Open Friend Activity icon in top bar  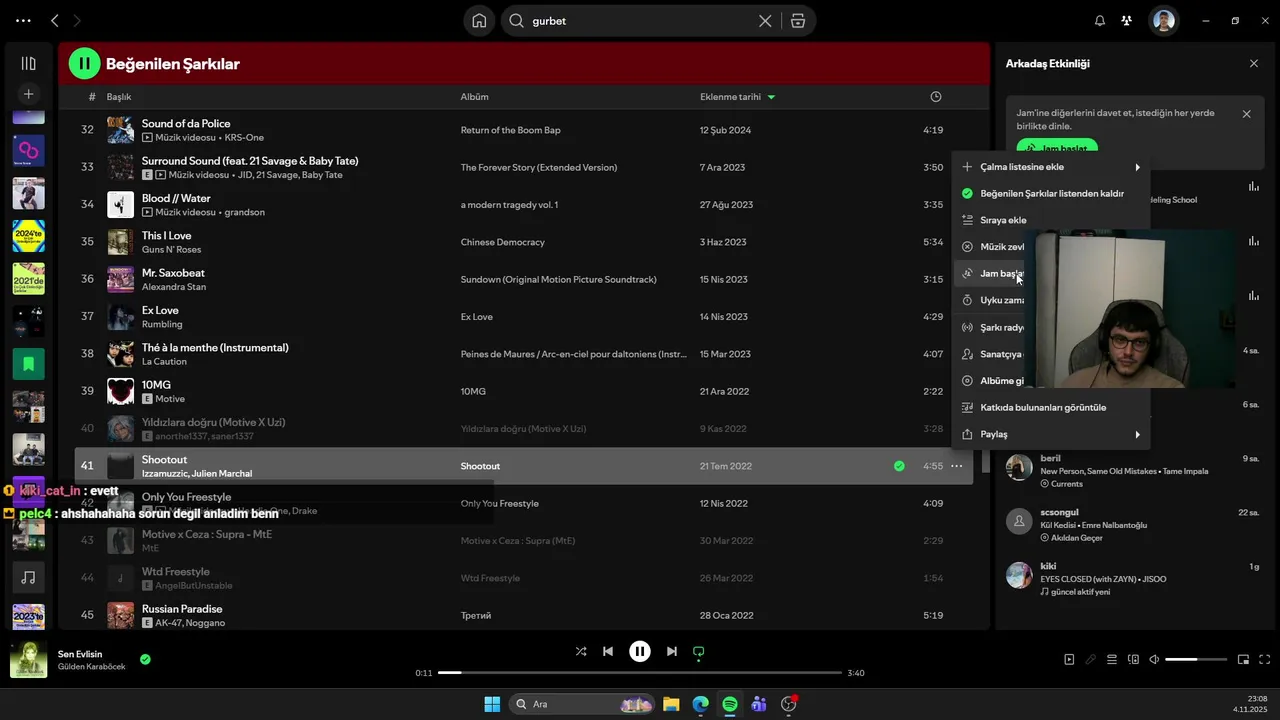[1127, 21]
